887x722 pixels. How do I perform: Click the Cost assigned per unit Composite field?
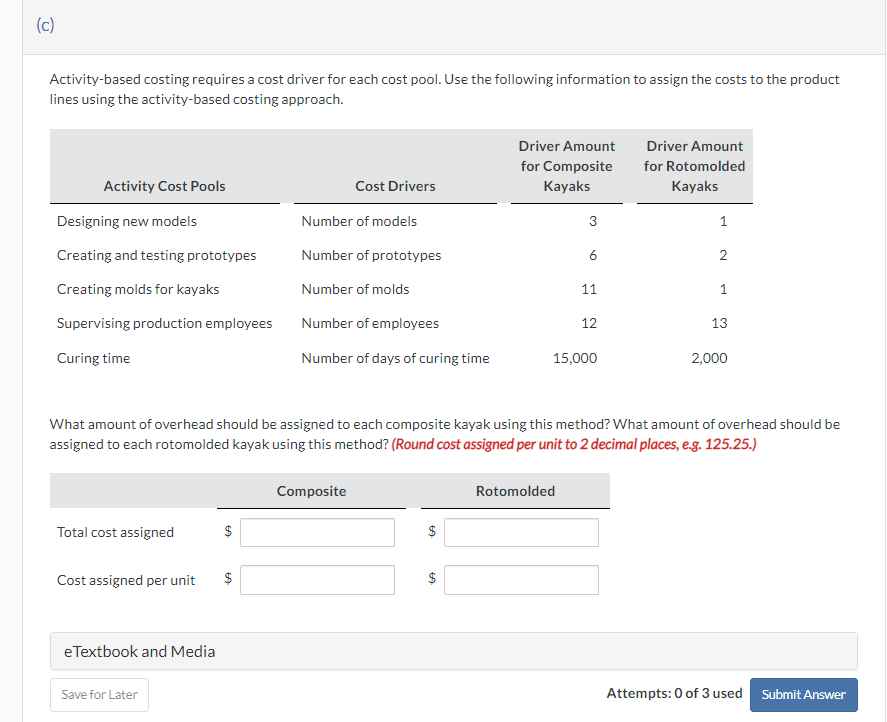[x=317, y=579]
